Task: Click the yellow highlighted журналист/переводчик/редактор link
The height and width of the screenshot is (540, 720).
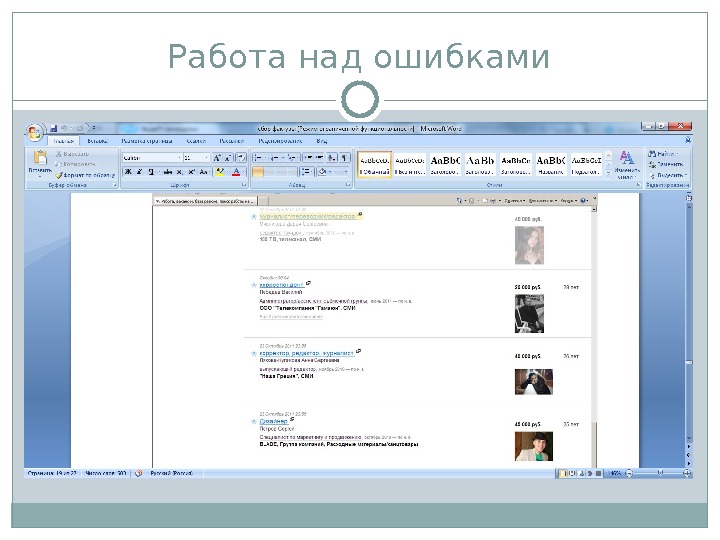Action: click(x=308, y=216)
